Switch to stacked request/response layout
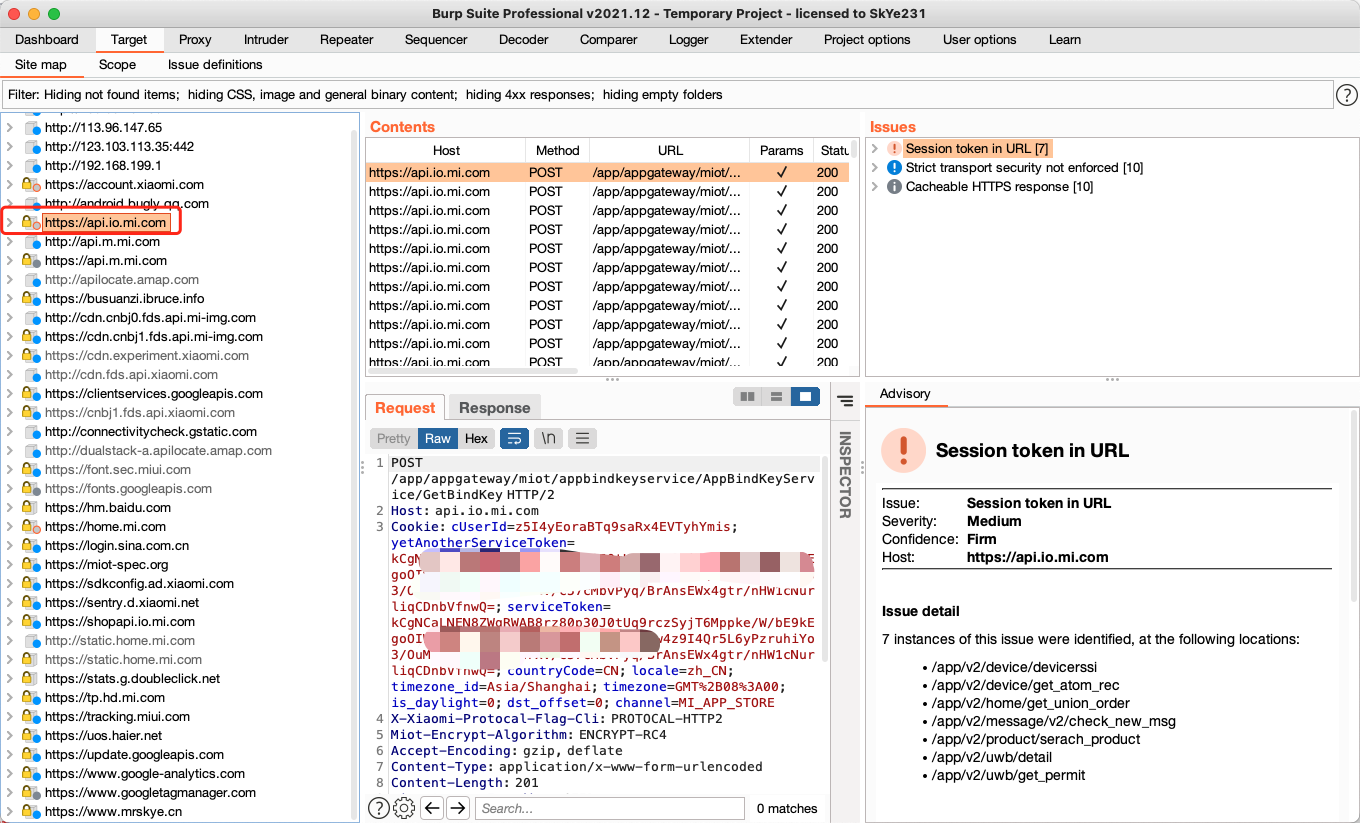 click(x=776, y=397)
